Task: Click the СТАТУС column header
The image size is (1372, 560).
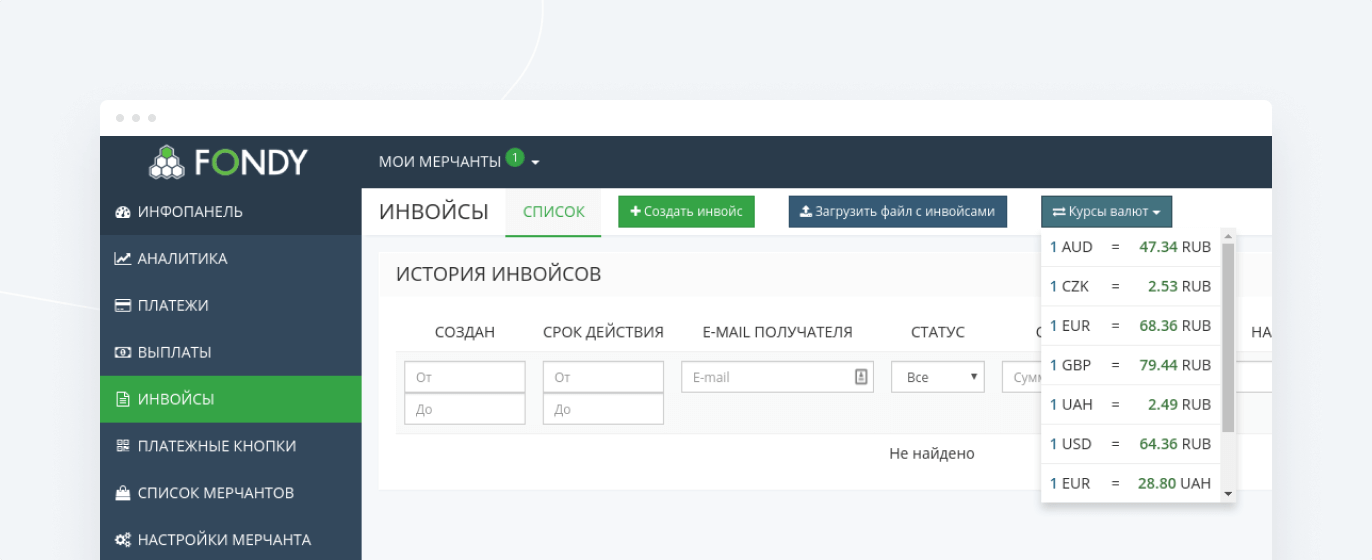Action: pyautogui.click(x=938, y=332)
